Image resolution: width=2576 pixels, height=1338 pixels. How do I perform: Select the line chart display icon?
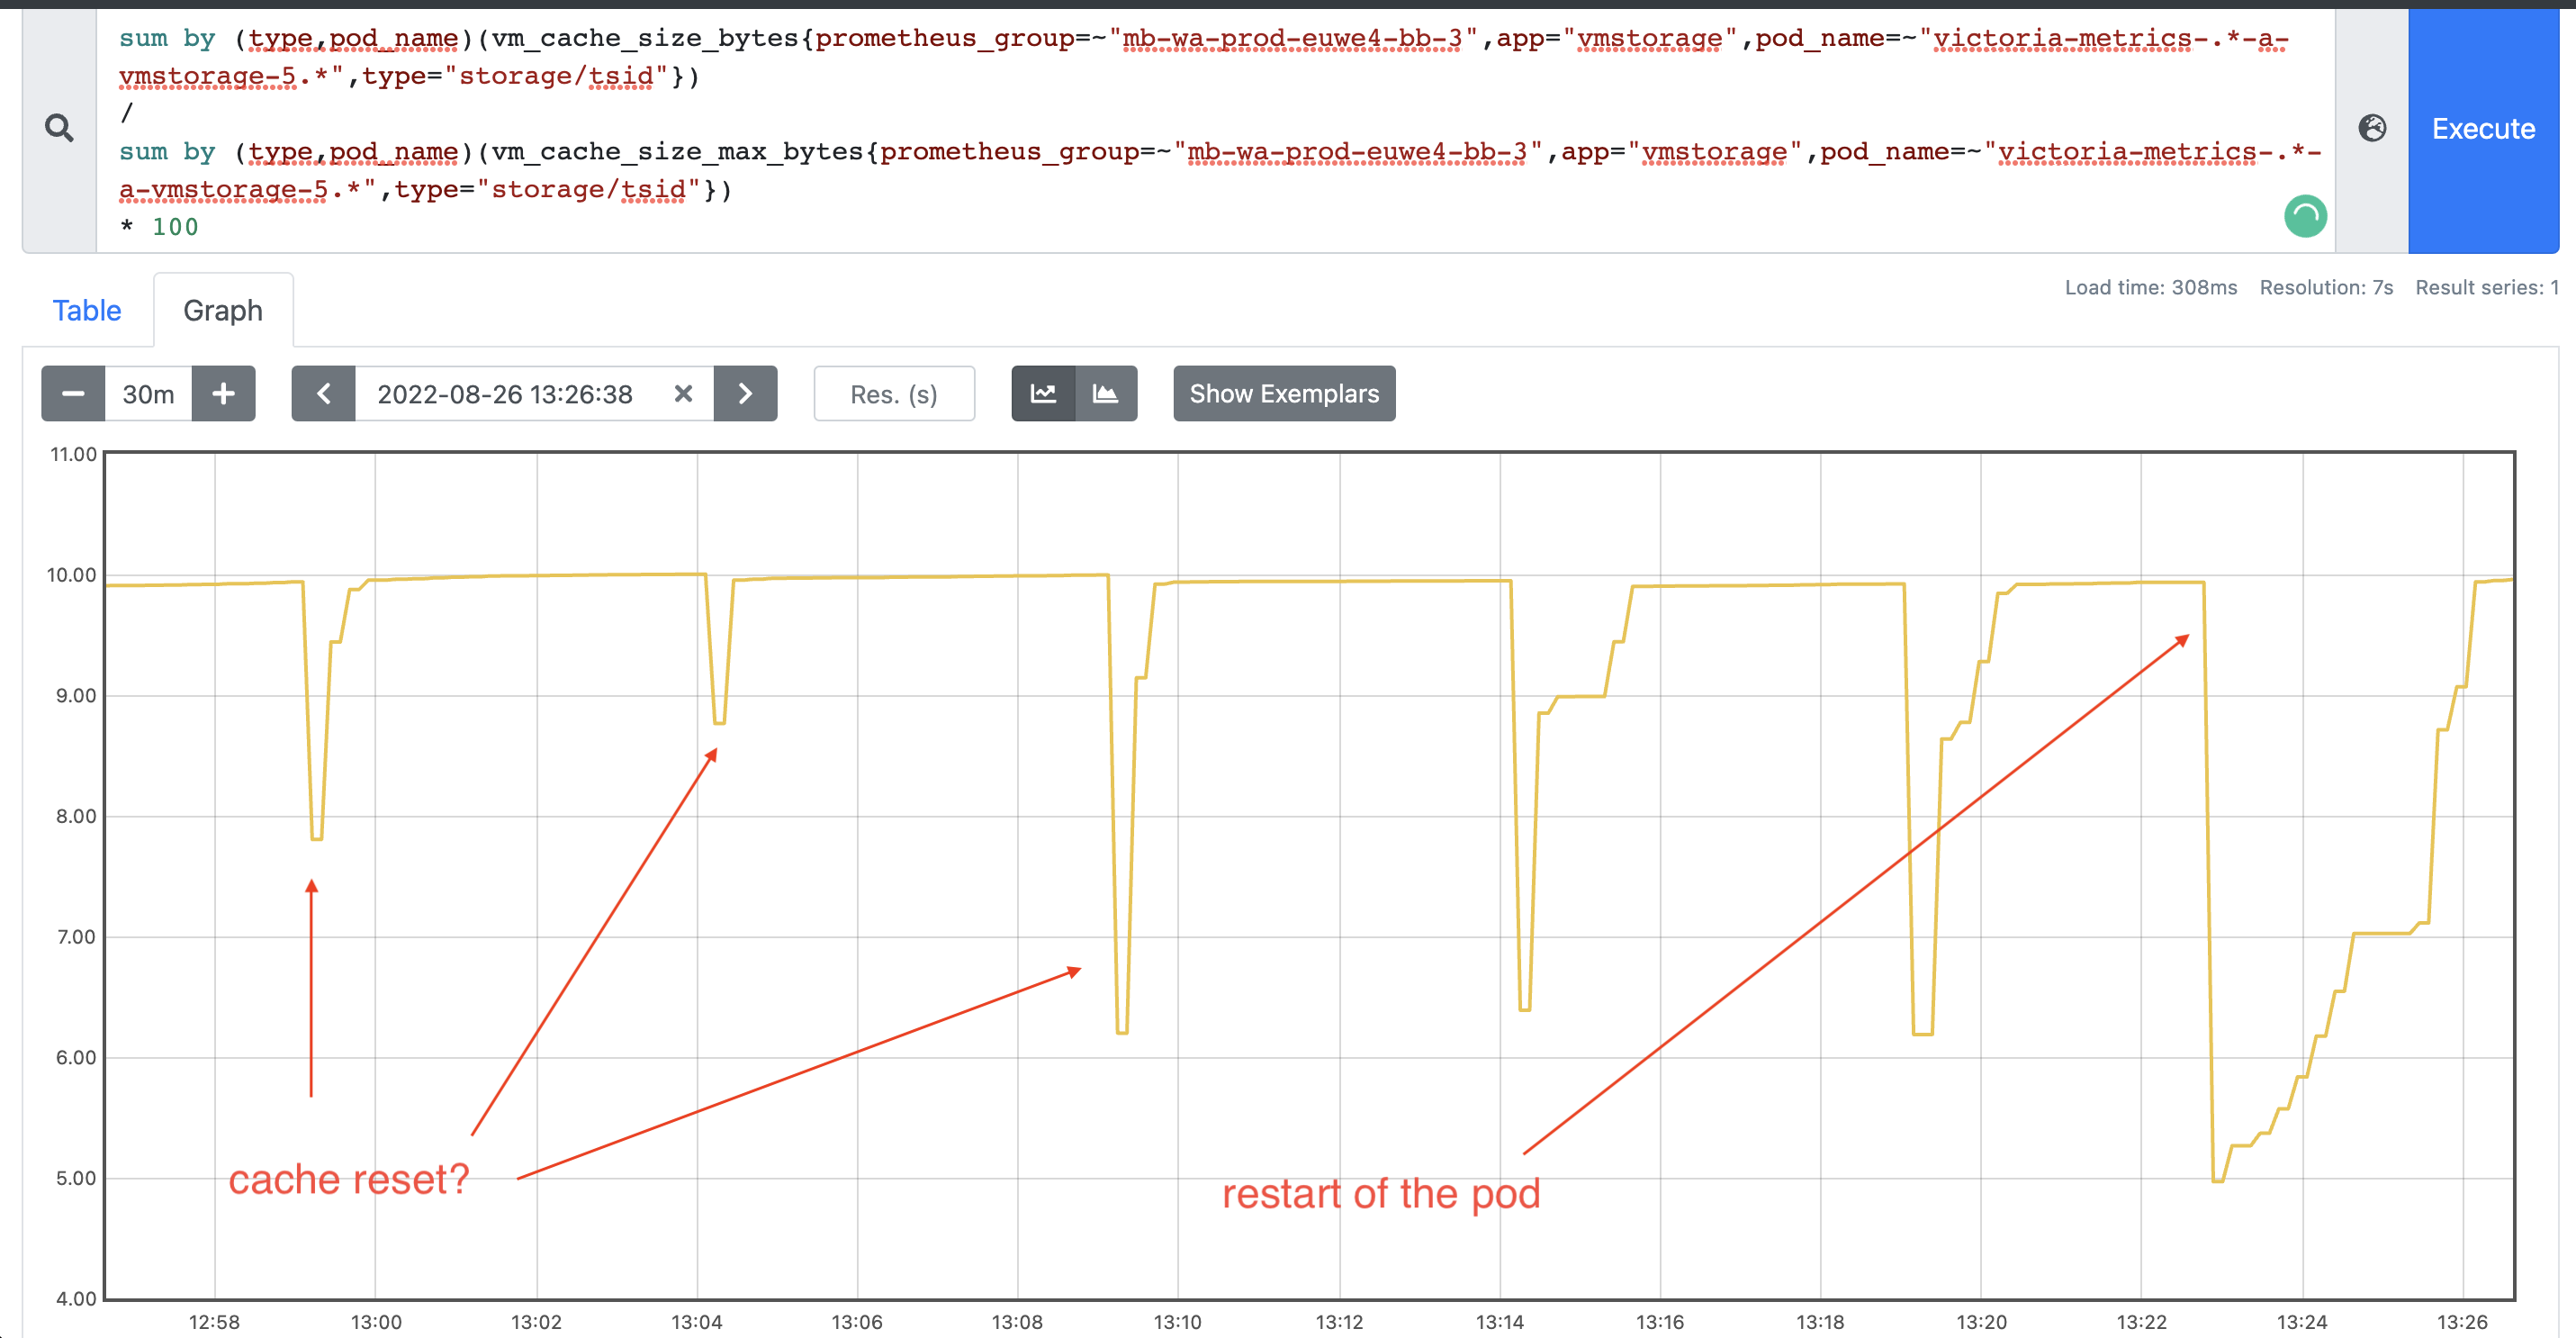point(1043,394)
